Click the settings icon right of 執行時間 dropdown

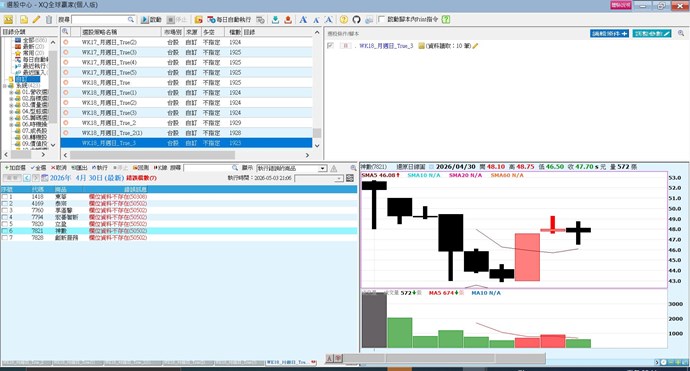tap(350, 178)
